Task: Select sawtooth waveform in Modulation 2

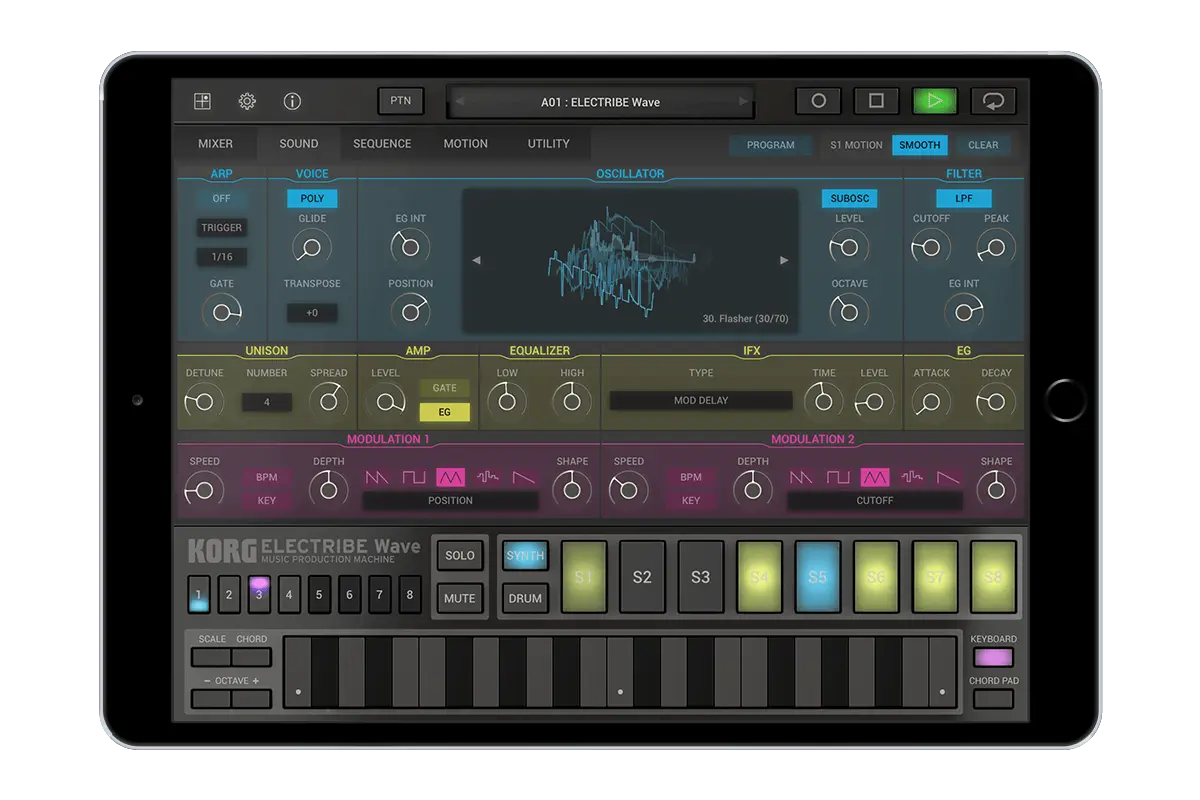Action: coord(801,477)
